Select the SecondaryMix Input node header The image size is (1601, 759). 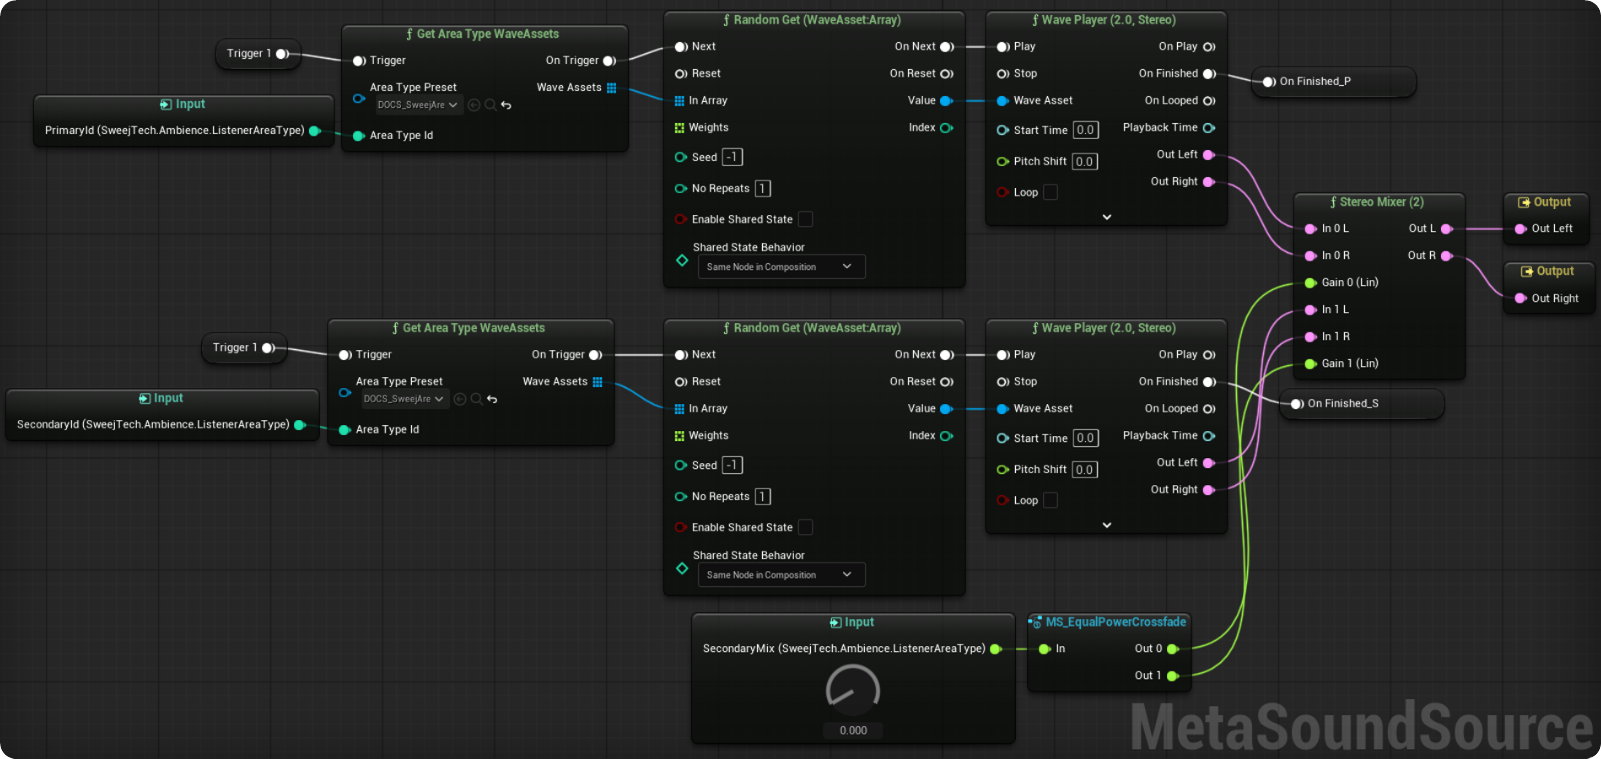pos(852,622)
